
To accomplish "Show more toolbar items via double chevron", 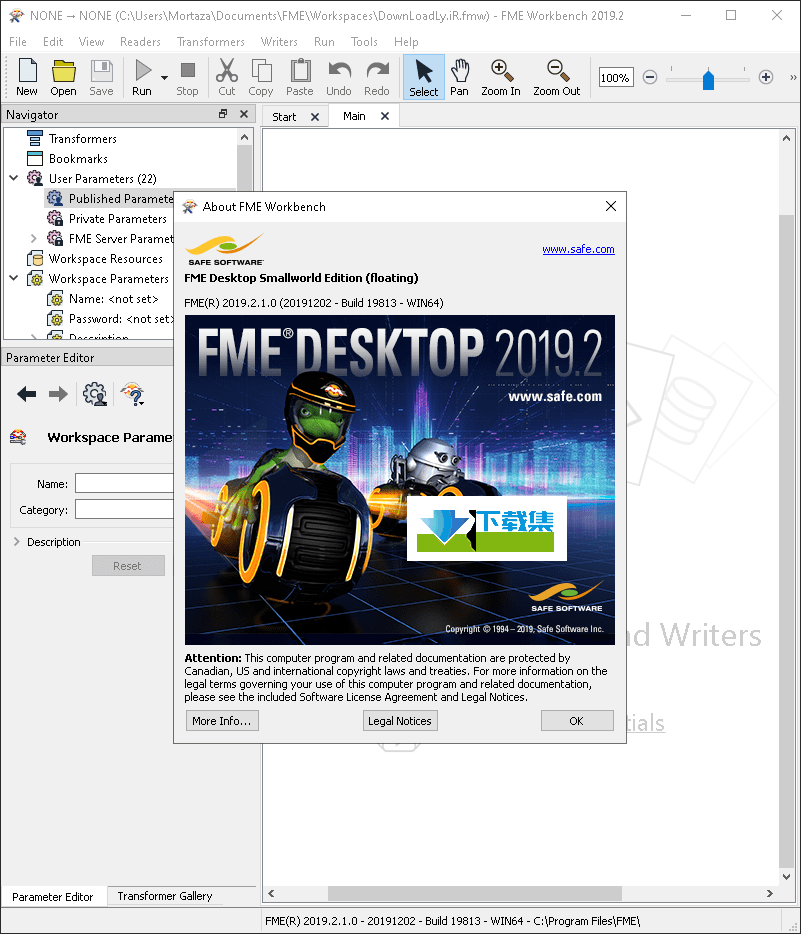I will click(x=793, y=77).
